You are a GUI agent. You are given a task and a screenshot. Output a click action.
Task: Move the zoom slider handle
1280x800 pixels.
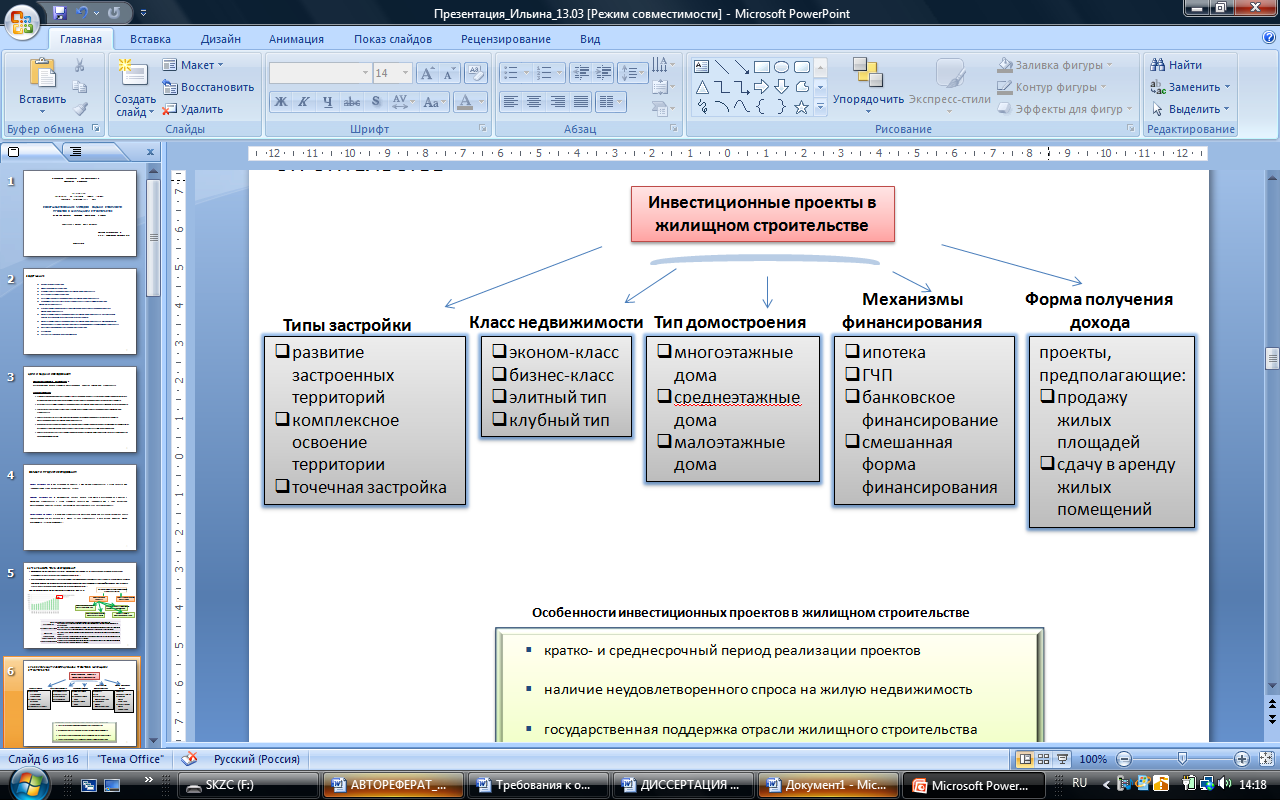[1182, 759]
